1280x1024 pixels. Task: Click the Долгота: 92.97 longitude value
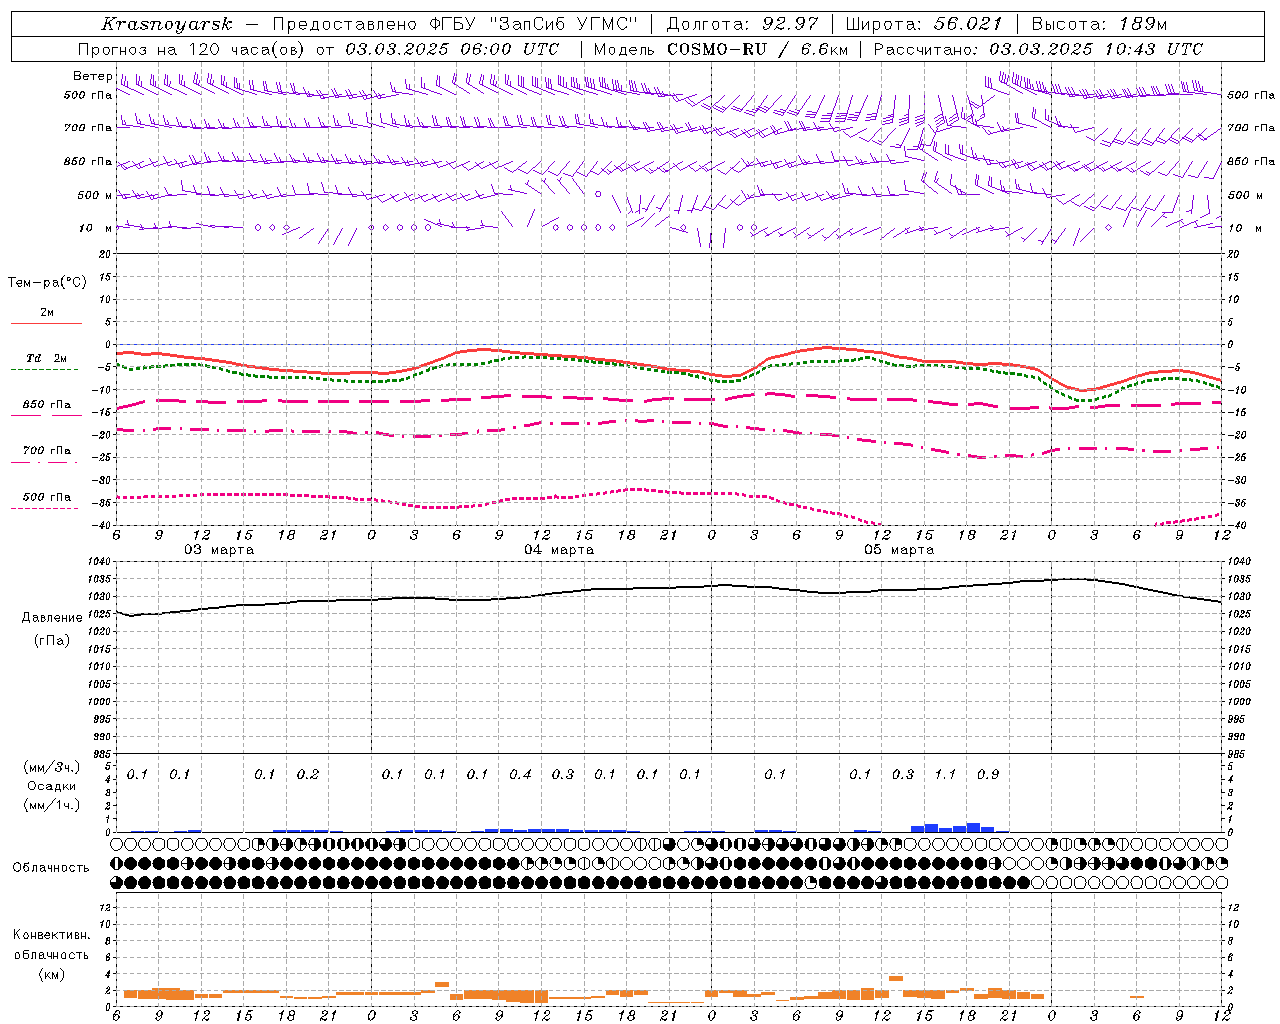point(742,24)
